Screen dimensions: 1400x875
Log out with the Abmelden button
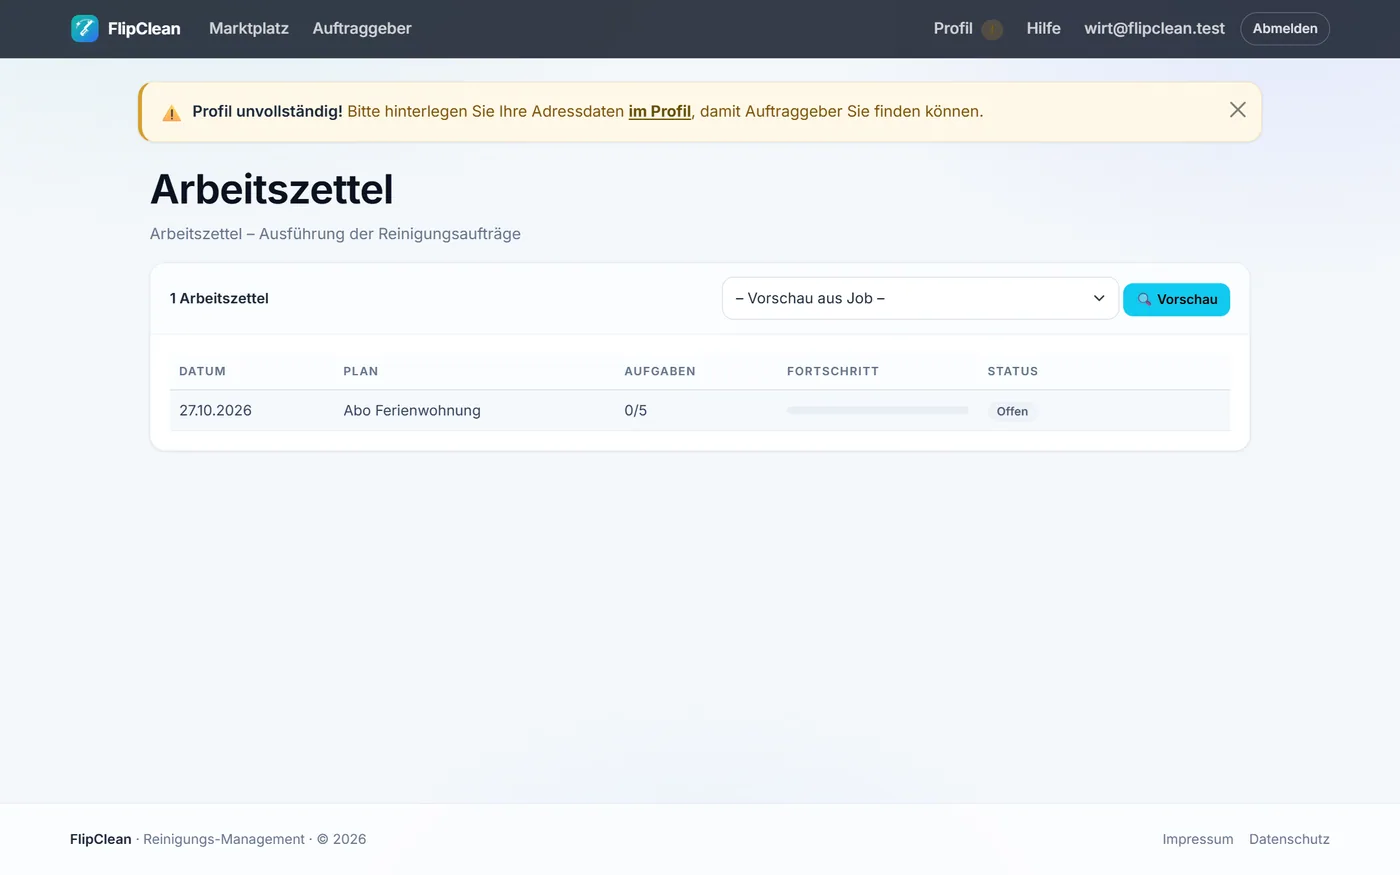click(1285, 29)
